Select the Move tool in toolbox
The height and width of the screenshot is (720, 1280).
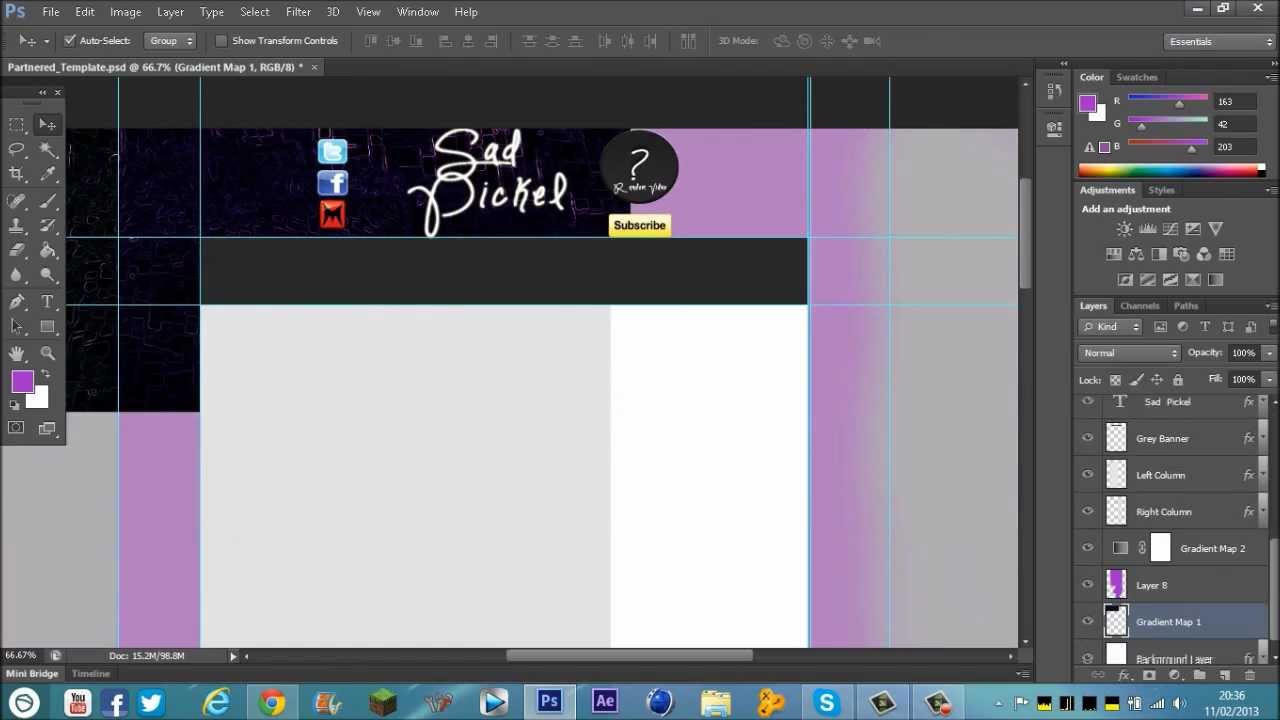coord(47,125)
